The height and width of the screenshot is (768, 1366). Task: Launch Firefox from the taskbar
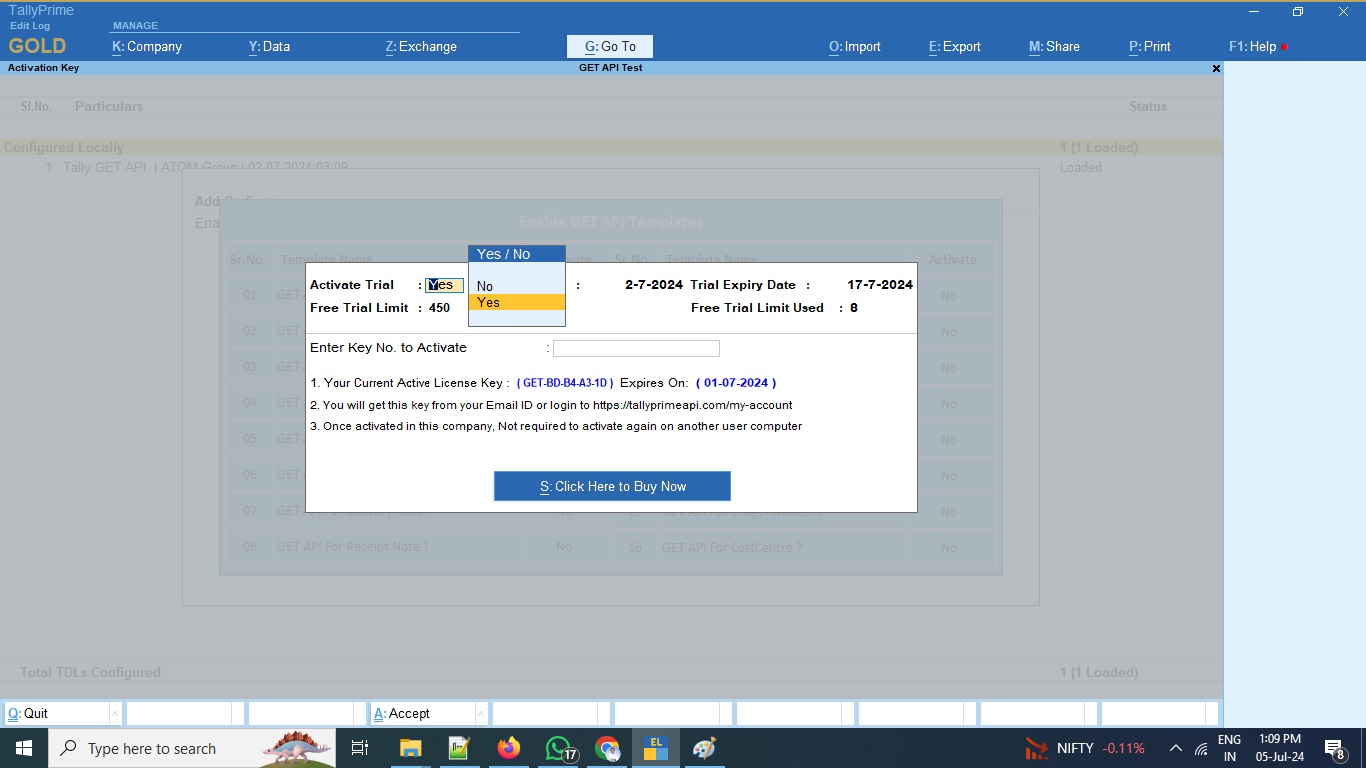click(x=509, y=748)
